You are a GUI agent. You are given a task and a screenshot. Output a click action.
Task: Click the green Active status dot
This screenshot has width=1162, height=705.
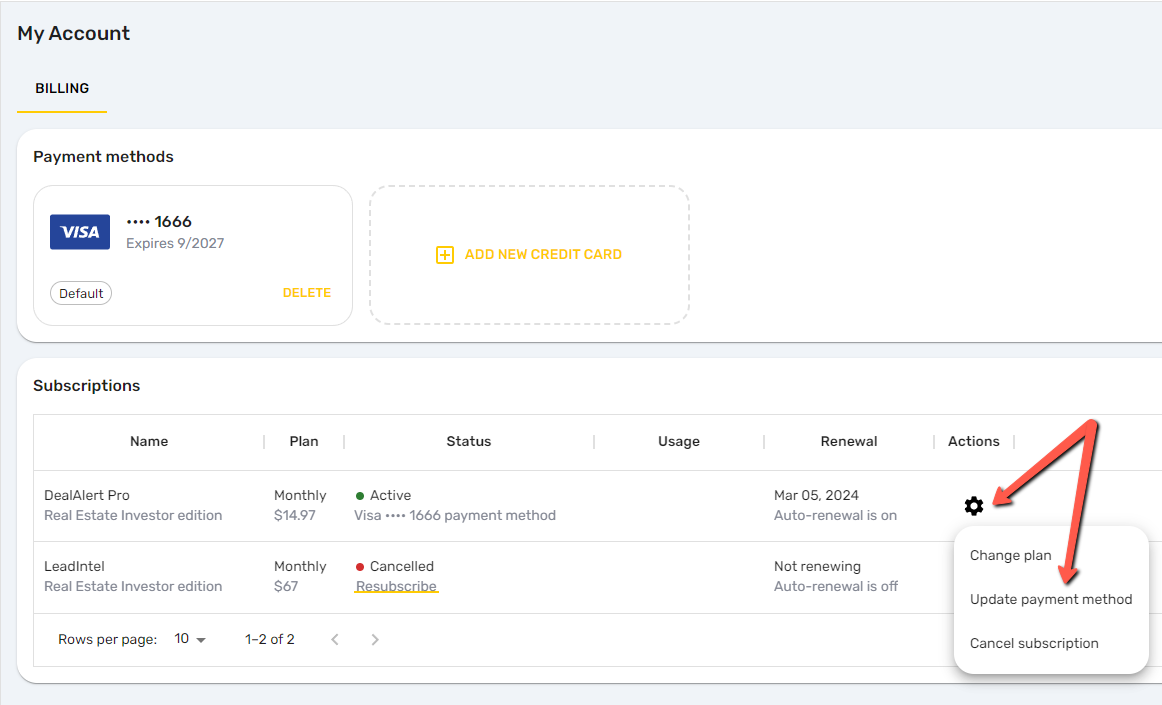pyautogui.click(x=359, y=496)
